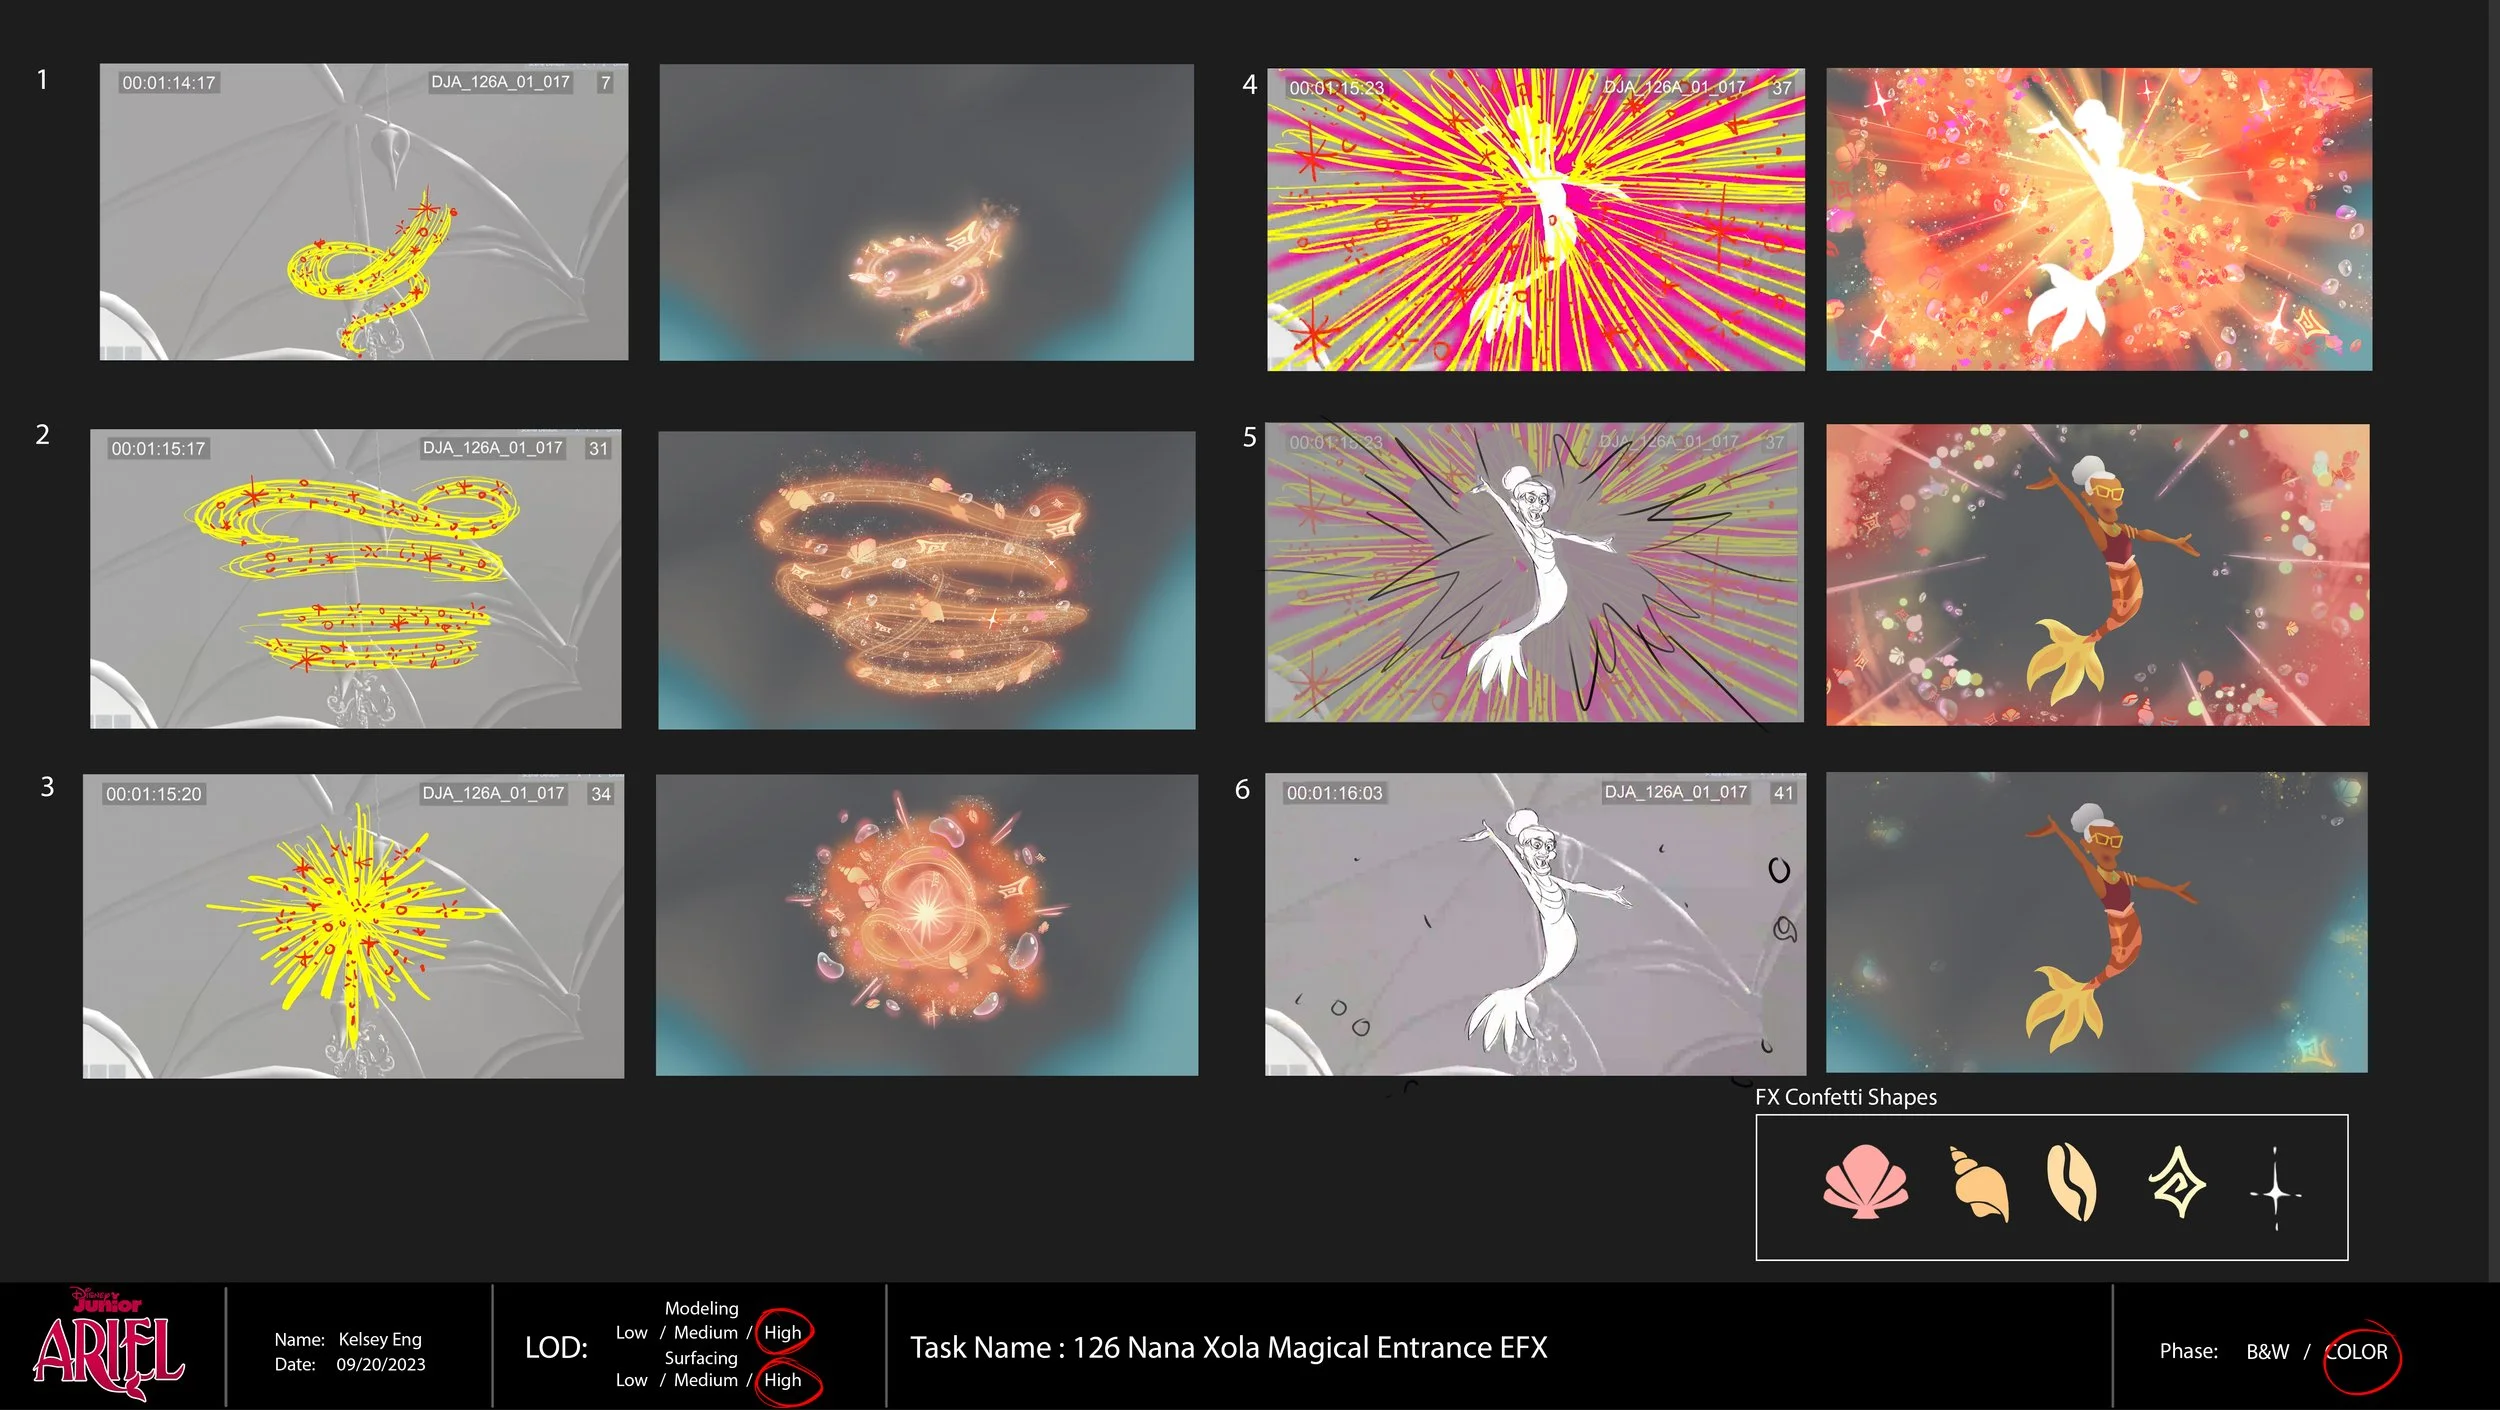Select the circled High modeling LOD option
Screen dimensions: 2500x1410
point(782,1332)
